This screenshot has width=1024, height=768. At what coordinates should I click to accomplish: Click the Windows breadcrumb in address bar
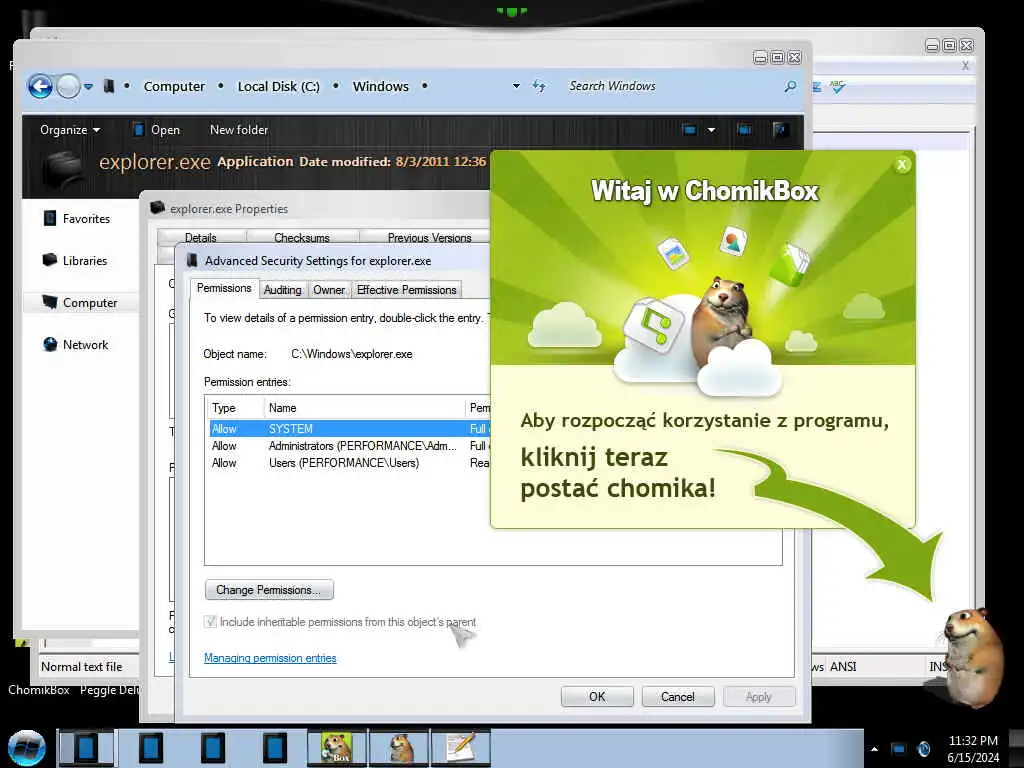[x=381, y=86]
